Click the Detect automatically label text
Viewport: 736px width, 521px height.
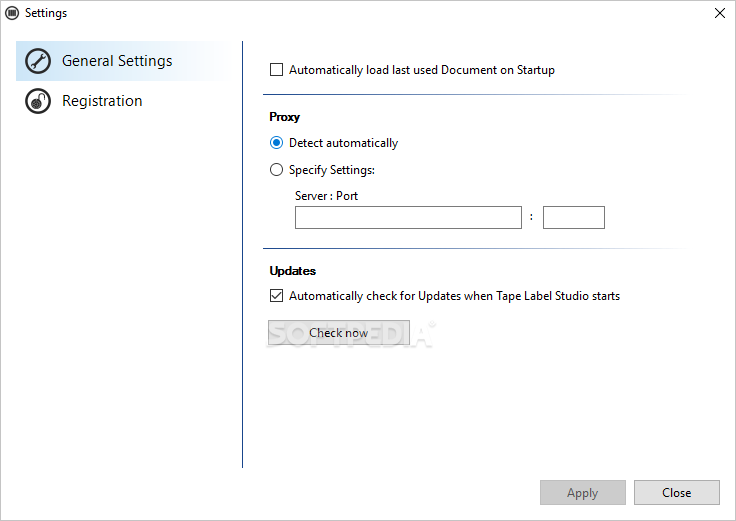click(344, 143)
